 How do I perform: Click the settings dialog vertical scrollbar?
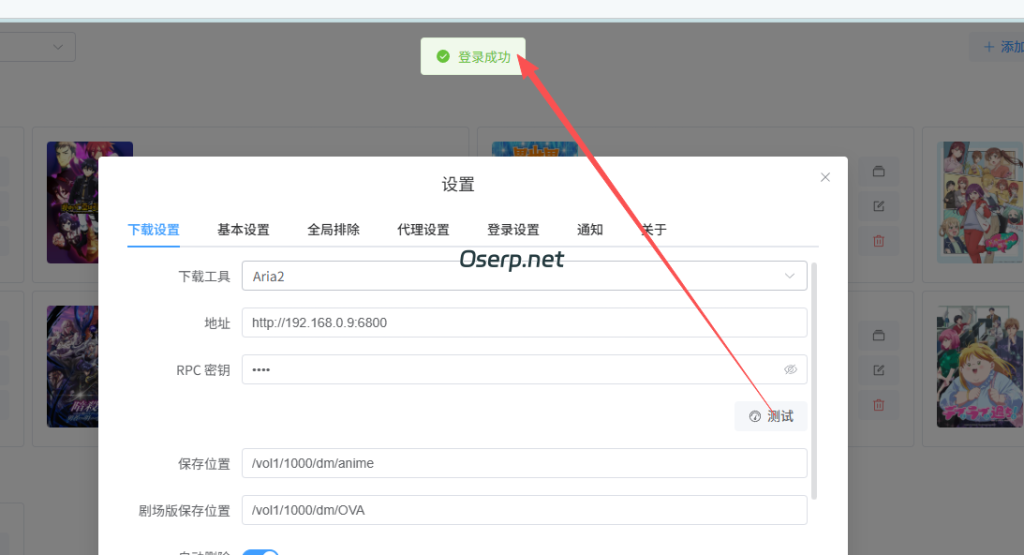[x=814, y=381]
